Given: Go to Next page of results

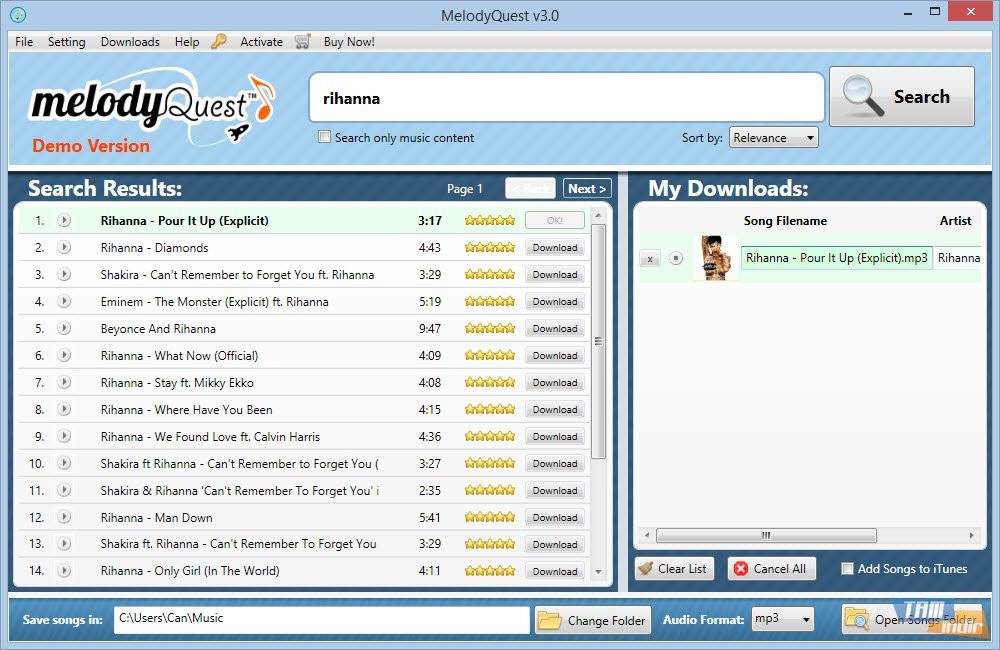Looking at the screenshot, I should (586, 188).
